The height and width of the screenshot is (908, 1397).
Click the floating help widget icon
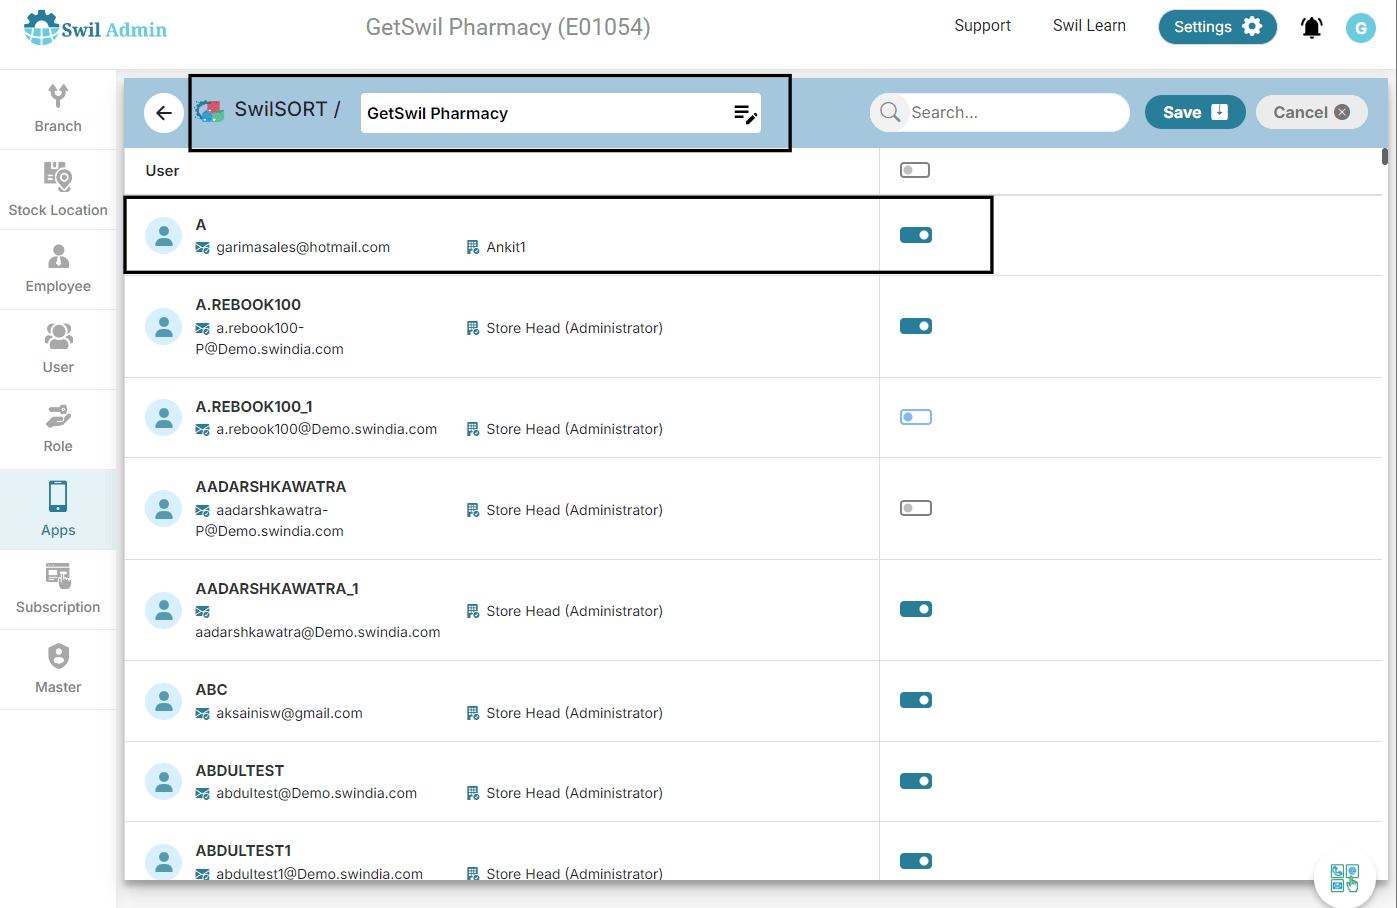pos(1345,878)
